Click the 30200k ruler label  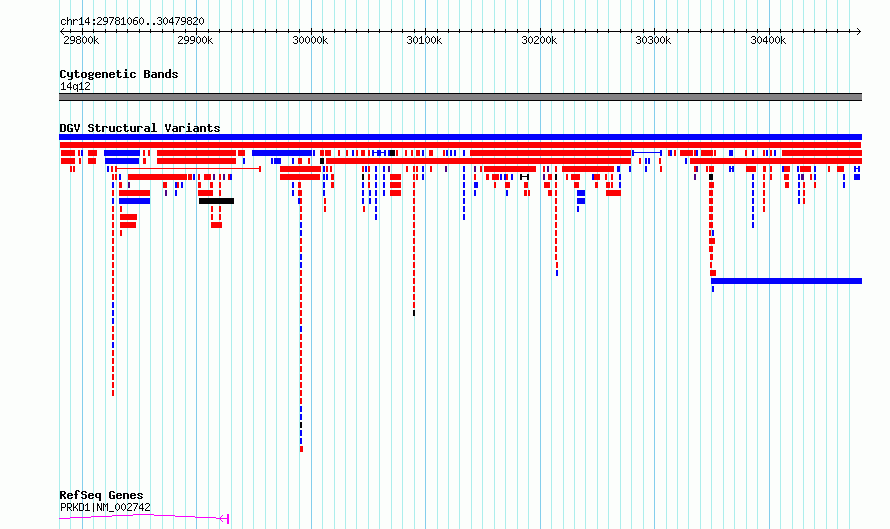click(539, 40)
